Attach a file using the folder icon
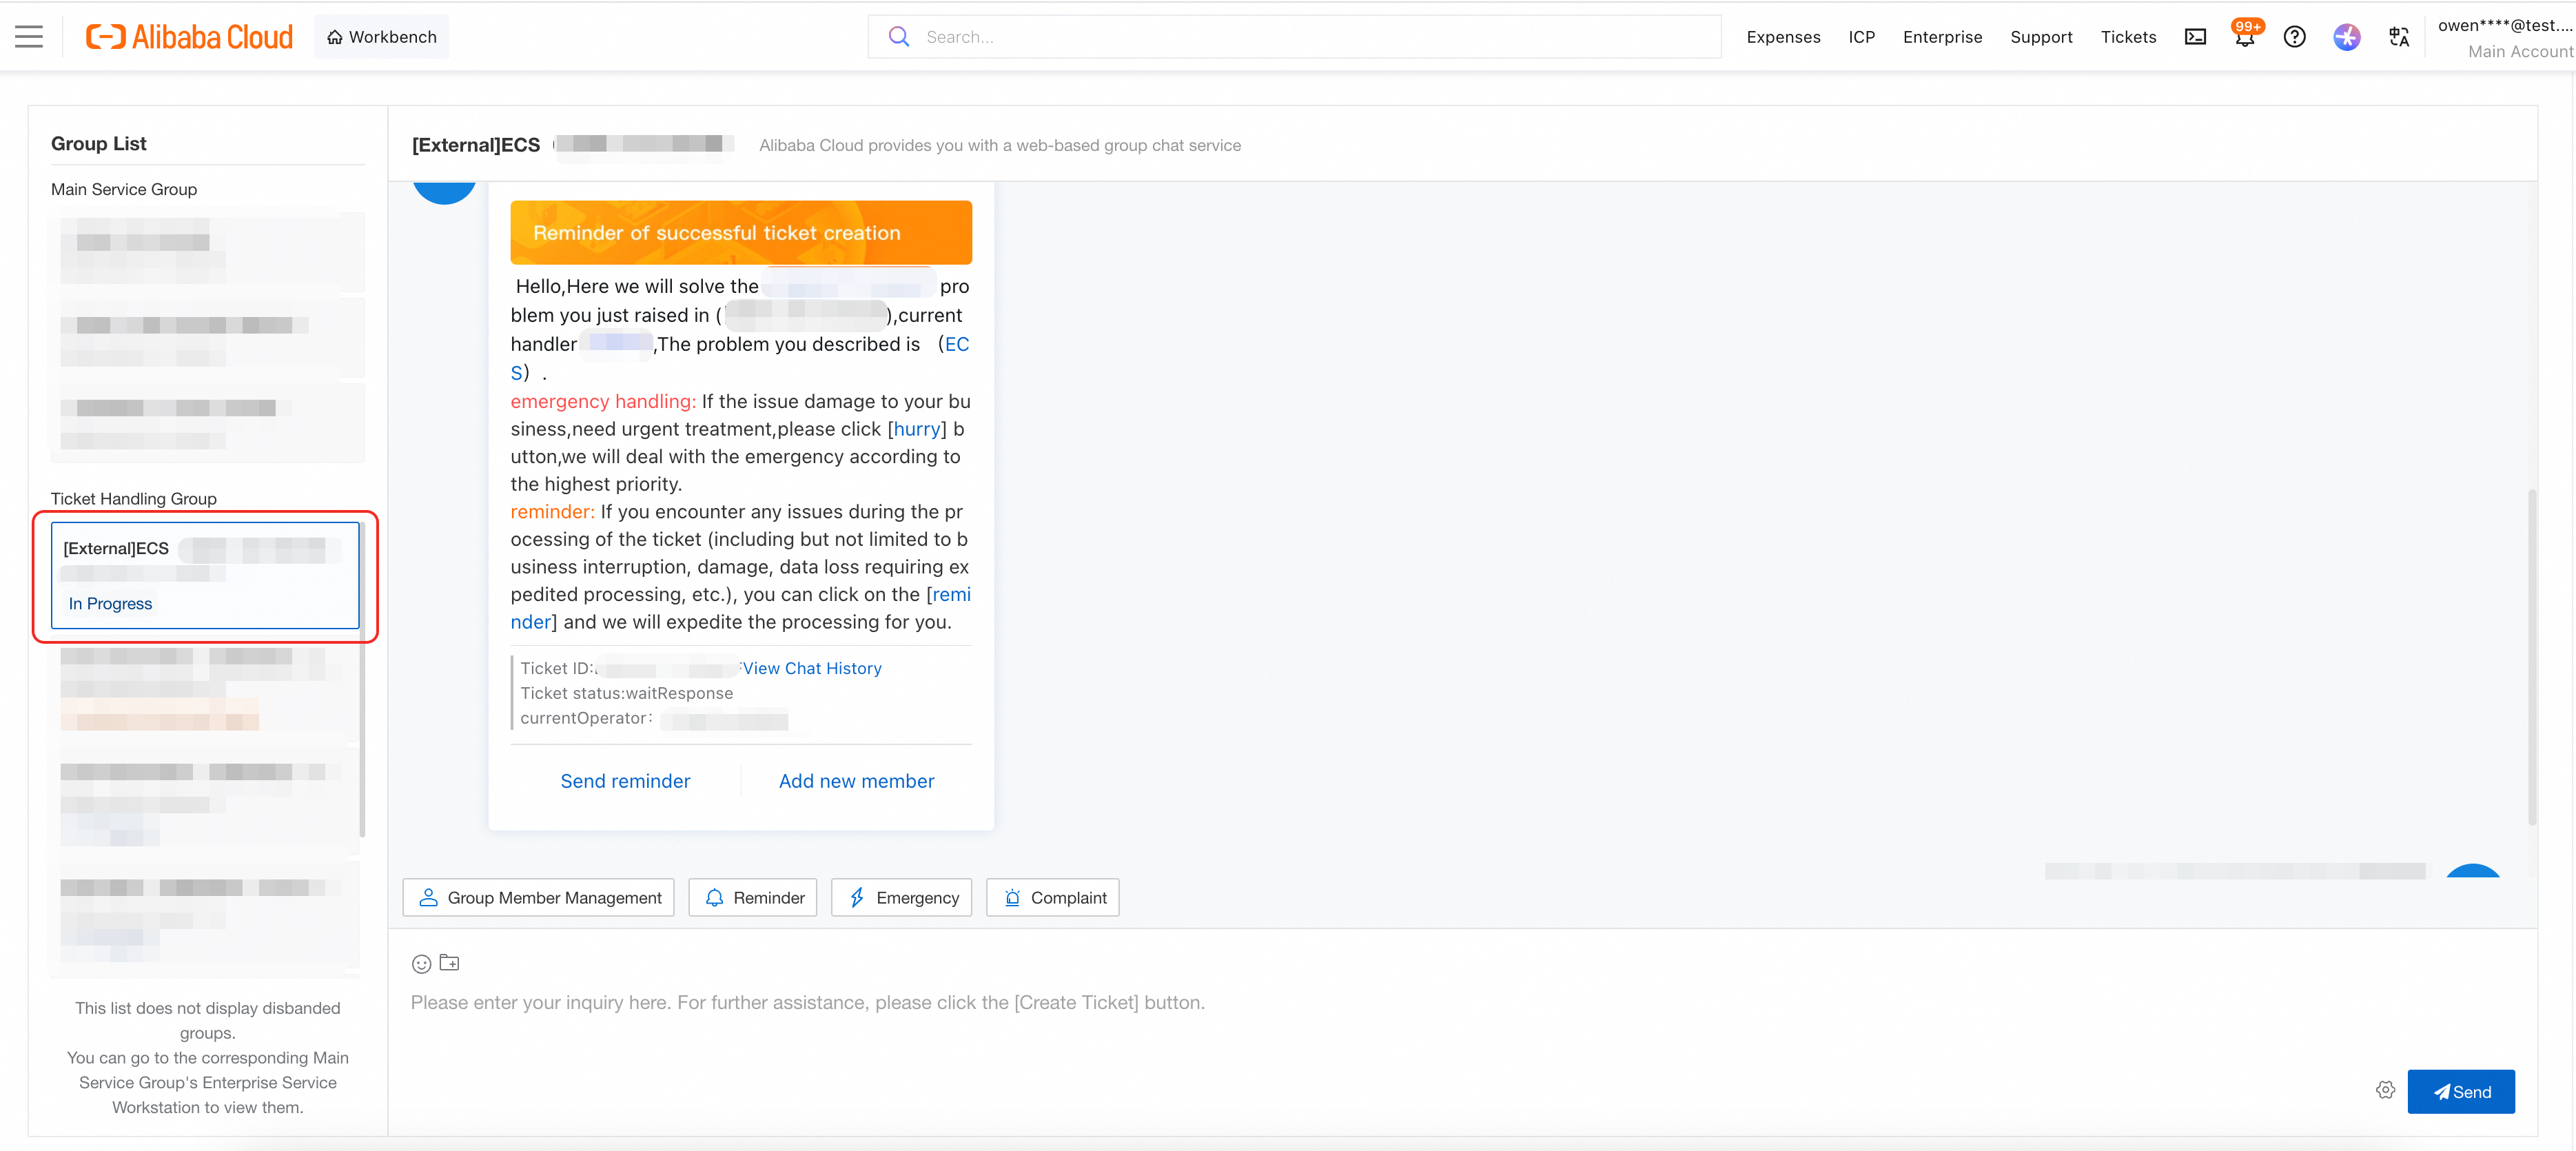The image size is (2576, 1151). [450, 963]
